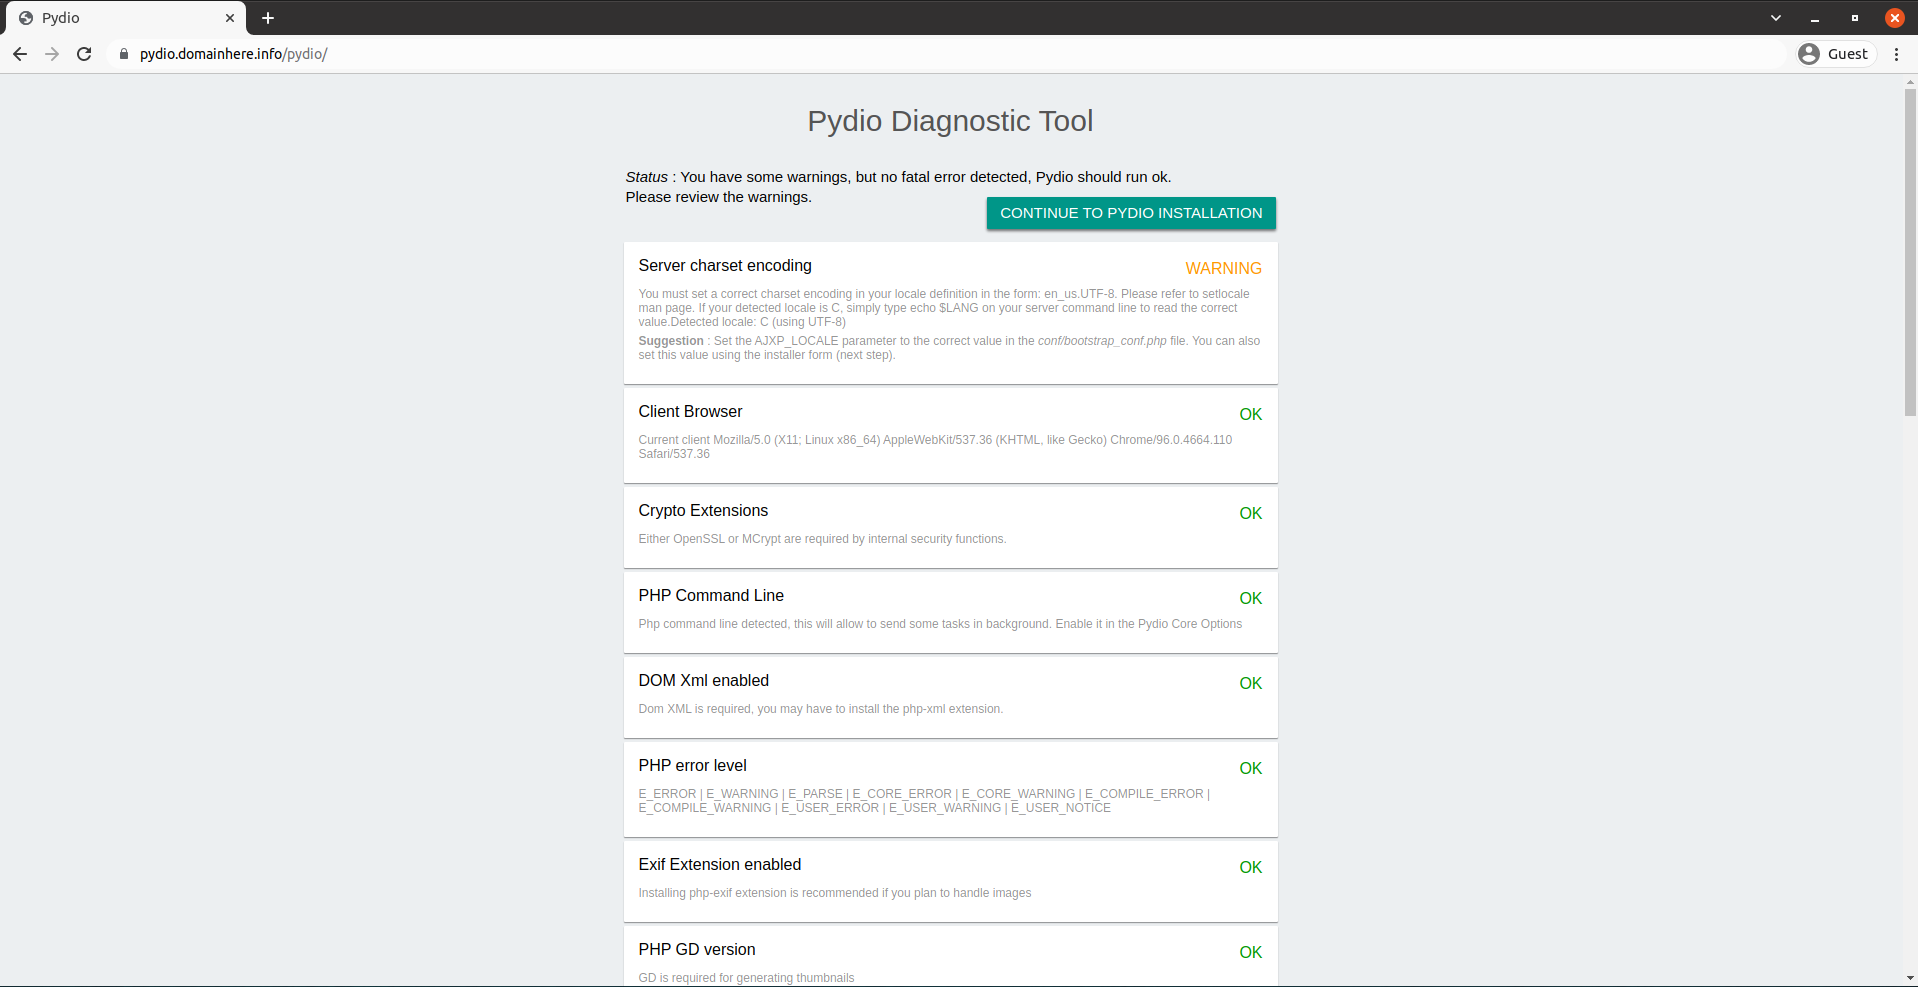This screenshot has height=987, width=1918.
Task: Click the php-exif recommendation text
Action: coord(834,893)
